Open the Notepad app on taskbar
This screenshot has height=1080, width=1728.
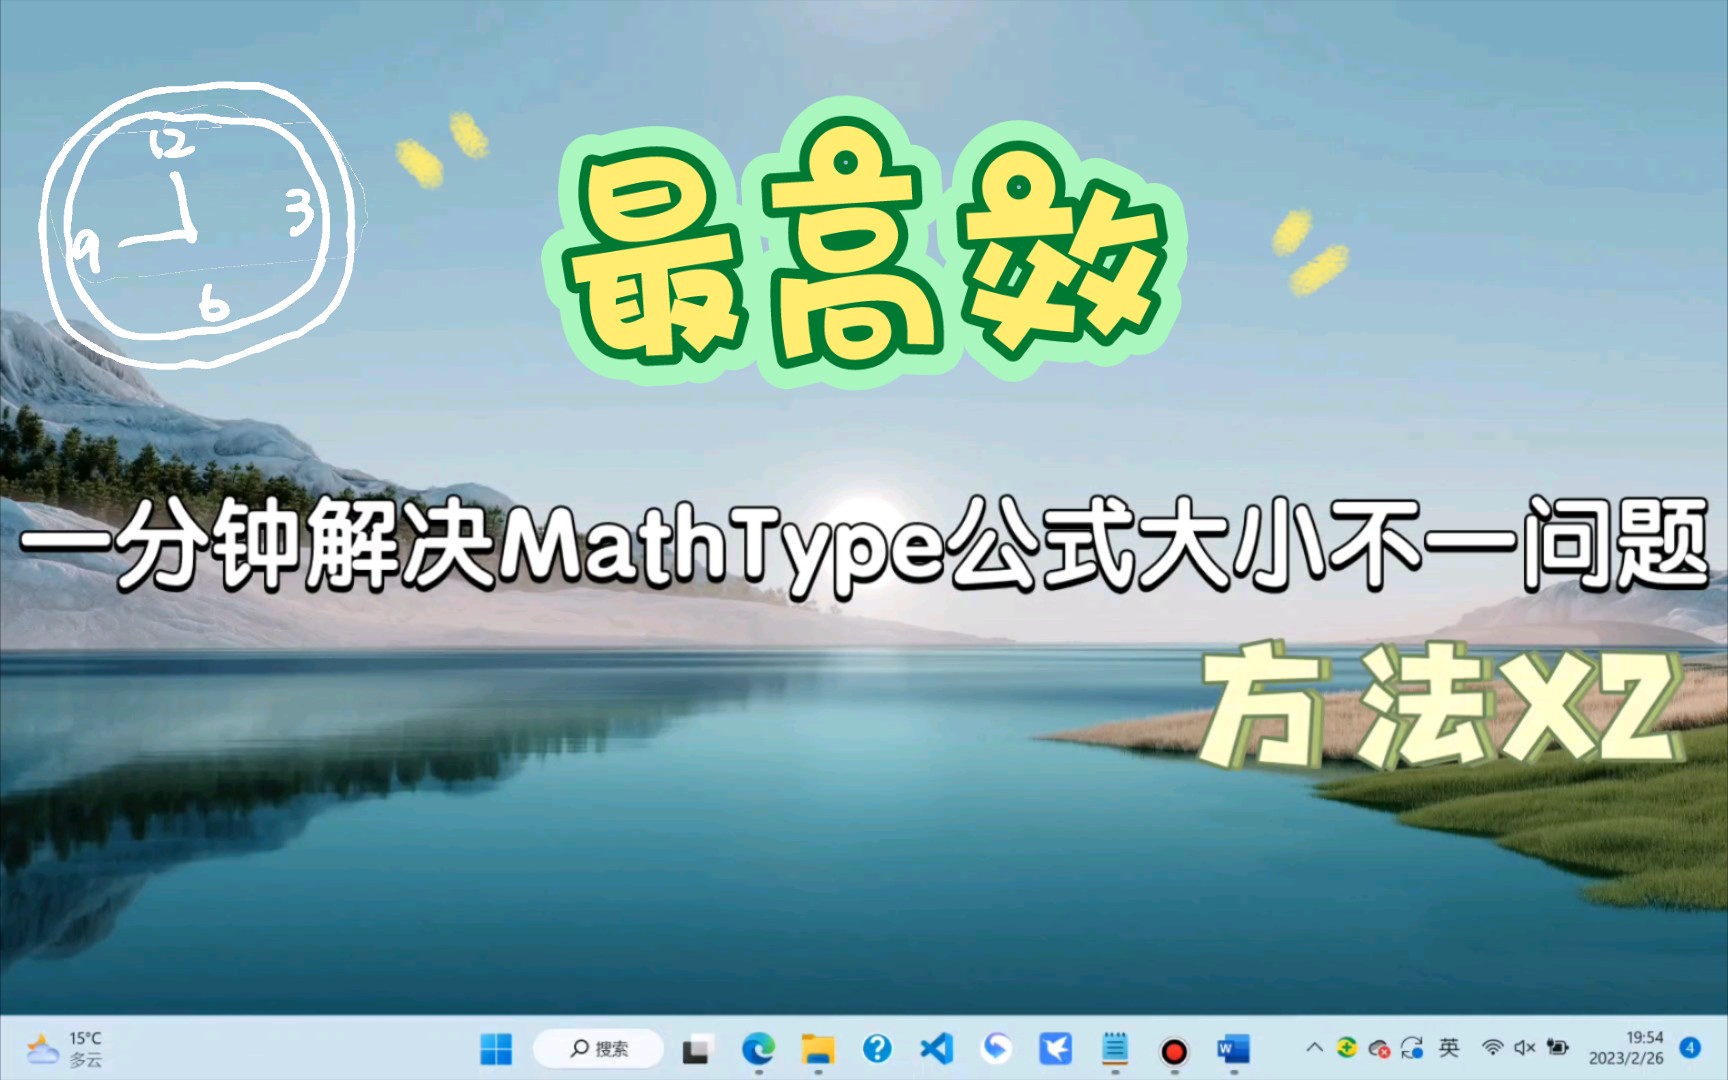click(x=1115, y=1049)
